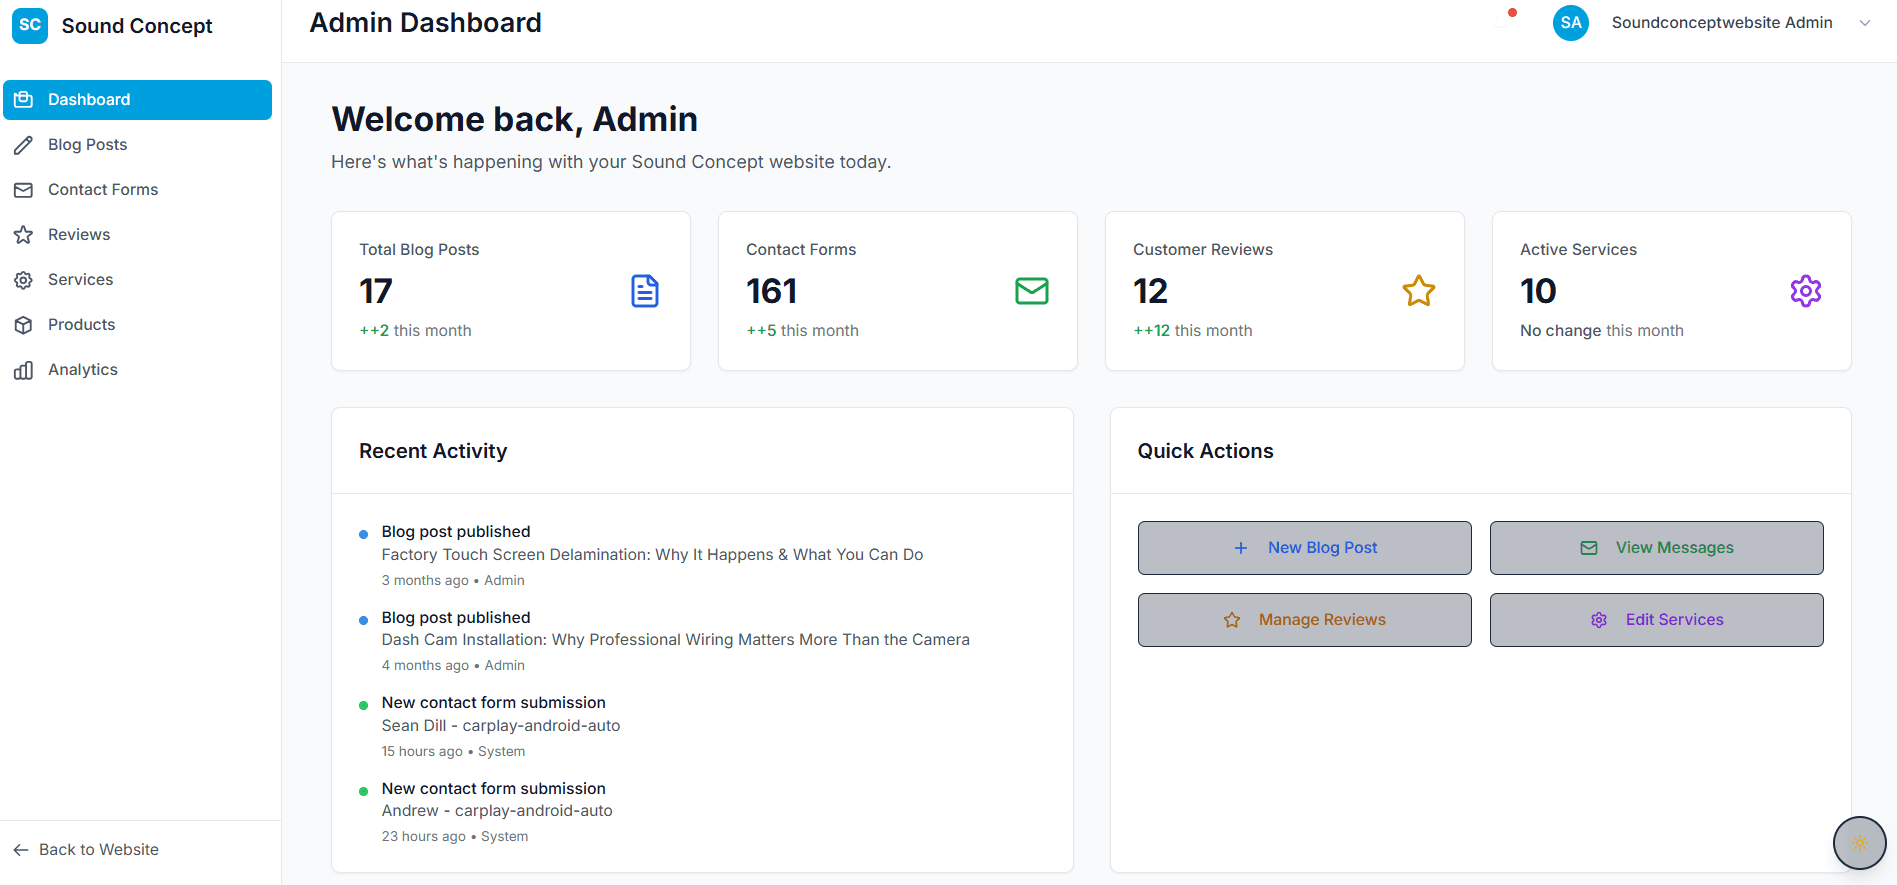This screenshot has width=1897, height=885.
Task: Toggle the theme switch sun button
Action: tap(1860, 843)
